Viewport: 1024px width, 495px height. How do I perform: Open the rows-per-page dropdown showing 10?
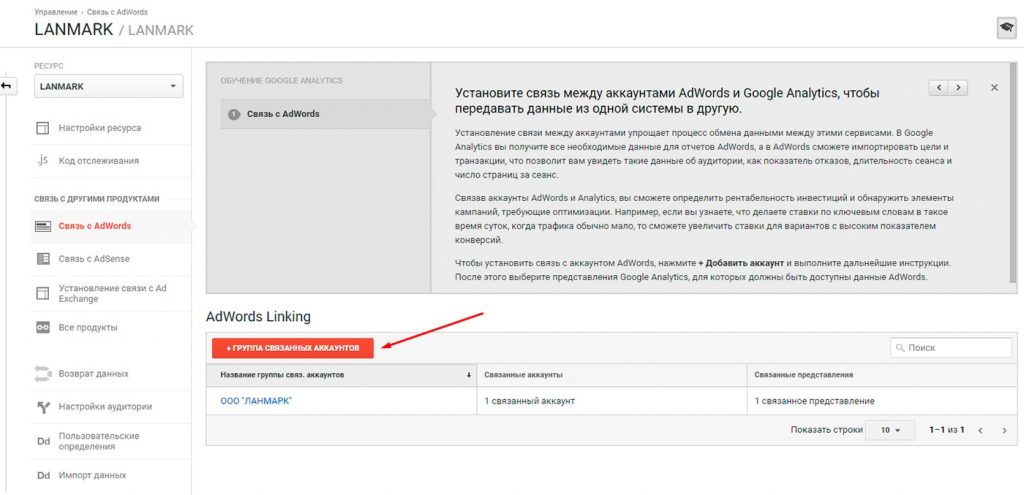pyautogui.click(x=890, y=430)
